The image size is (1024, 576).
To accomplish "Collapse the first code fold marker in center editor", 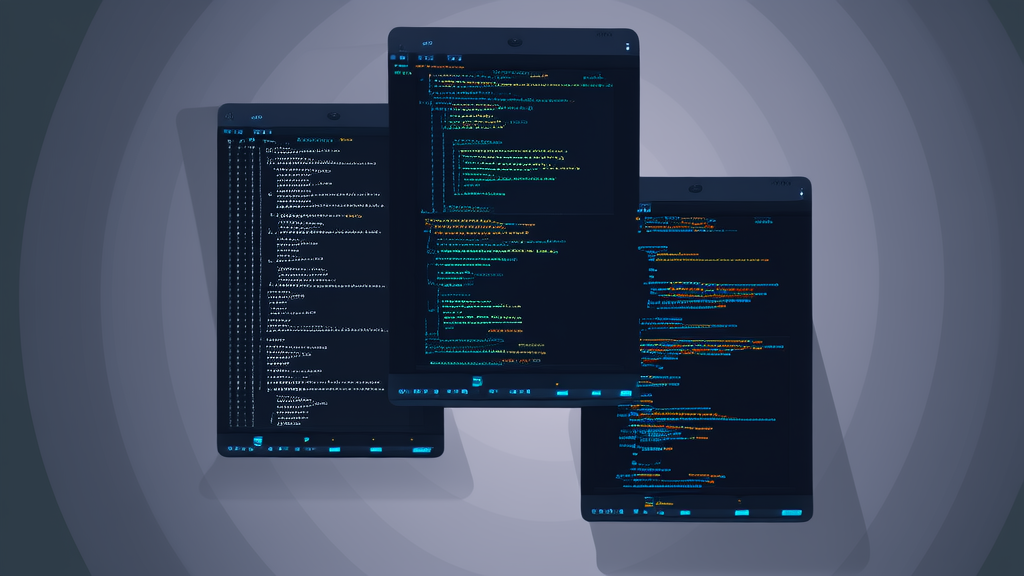I will (x=430, y=77).
